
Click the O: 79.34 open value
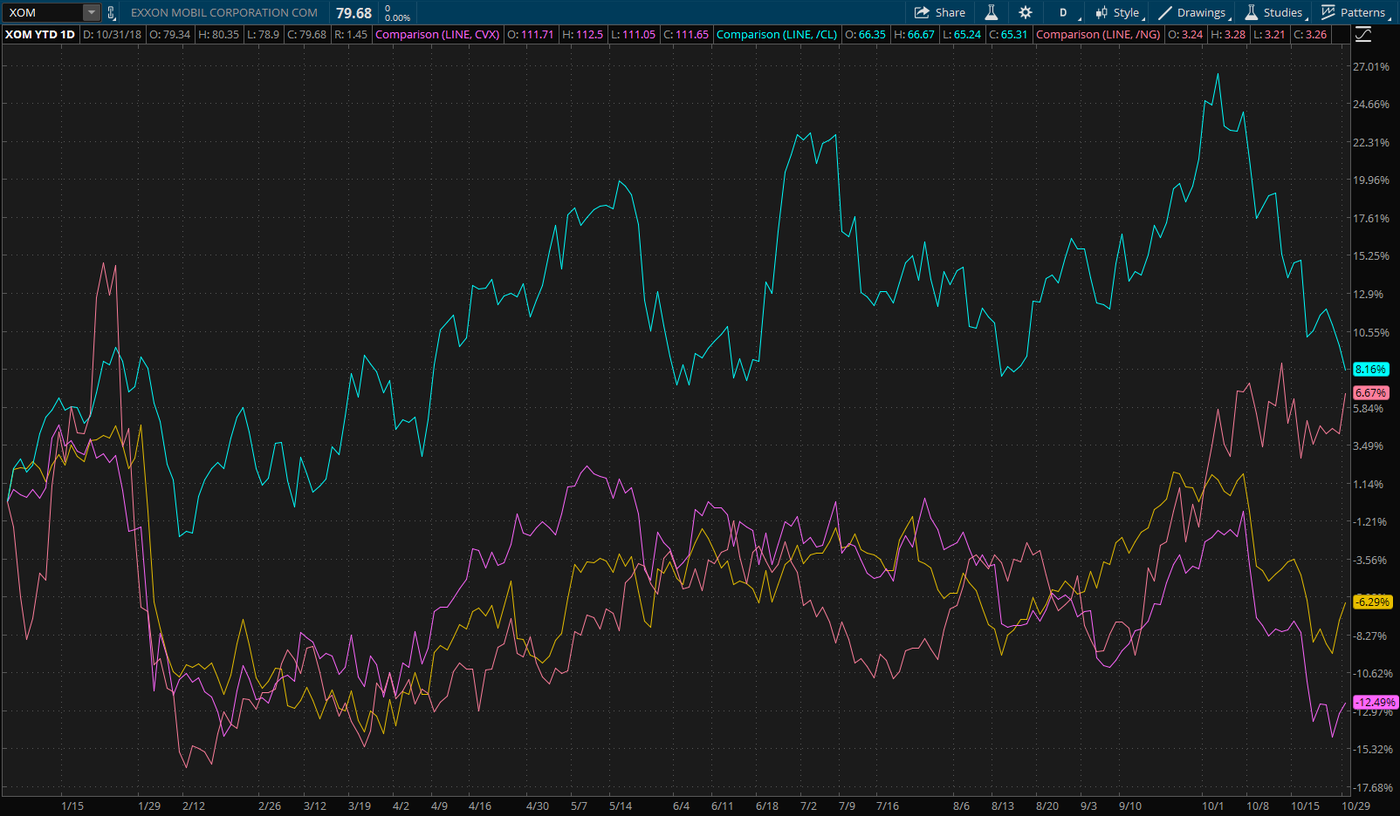[172, 34]
